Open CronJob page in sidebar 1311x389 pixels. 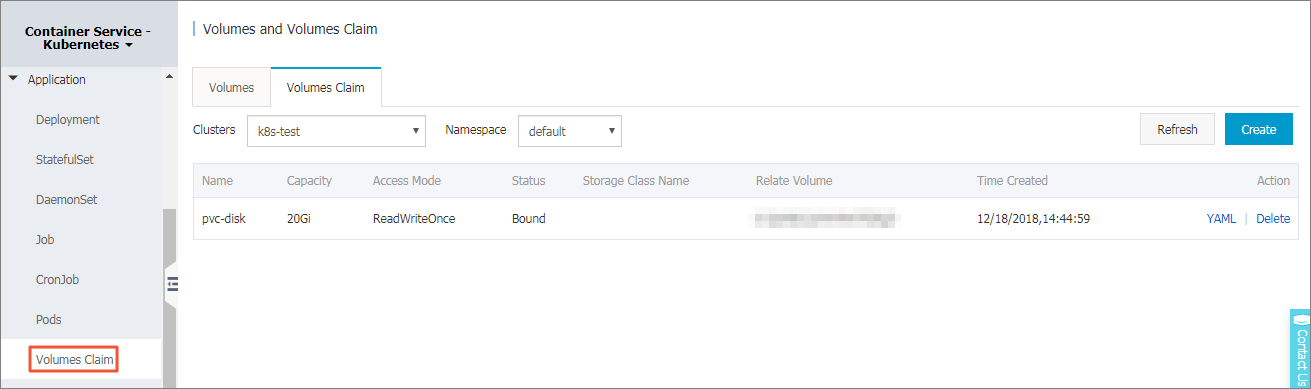tap(57, 279)
